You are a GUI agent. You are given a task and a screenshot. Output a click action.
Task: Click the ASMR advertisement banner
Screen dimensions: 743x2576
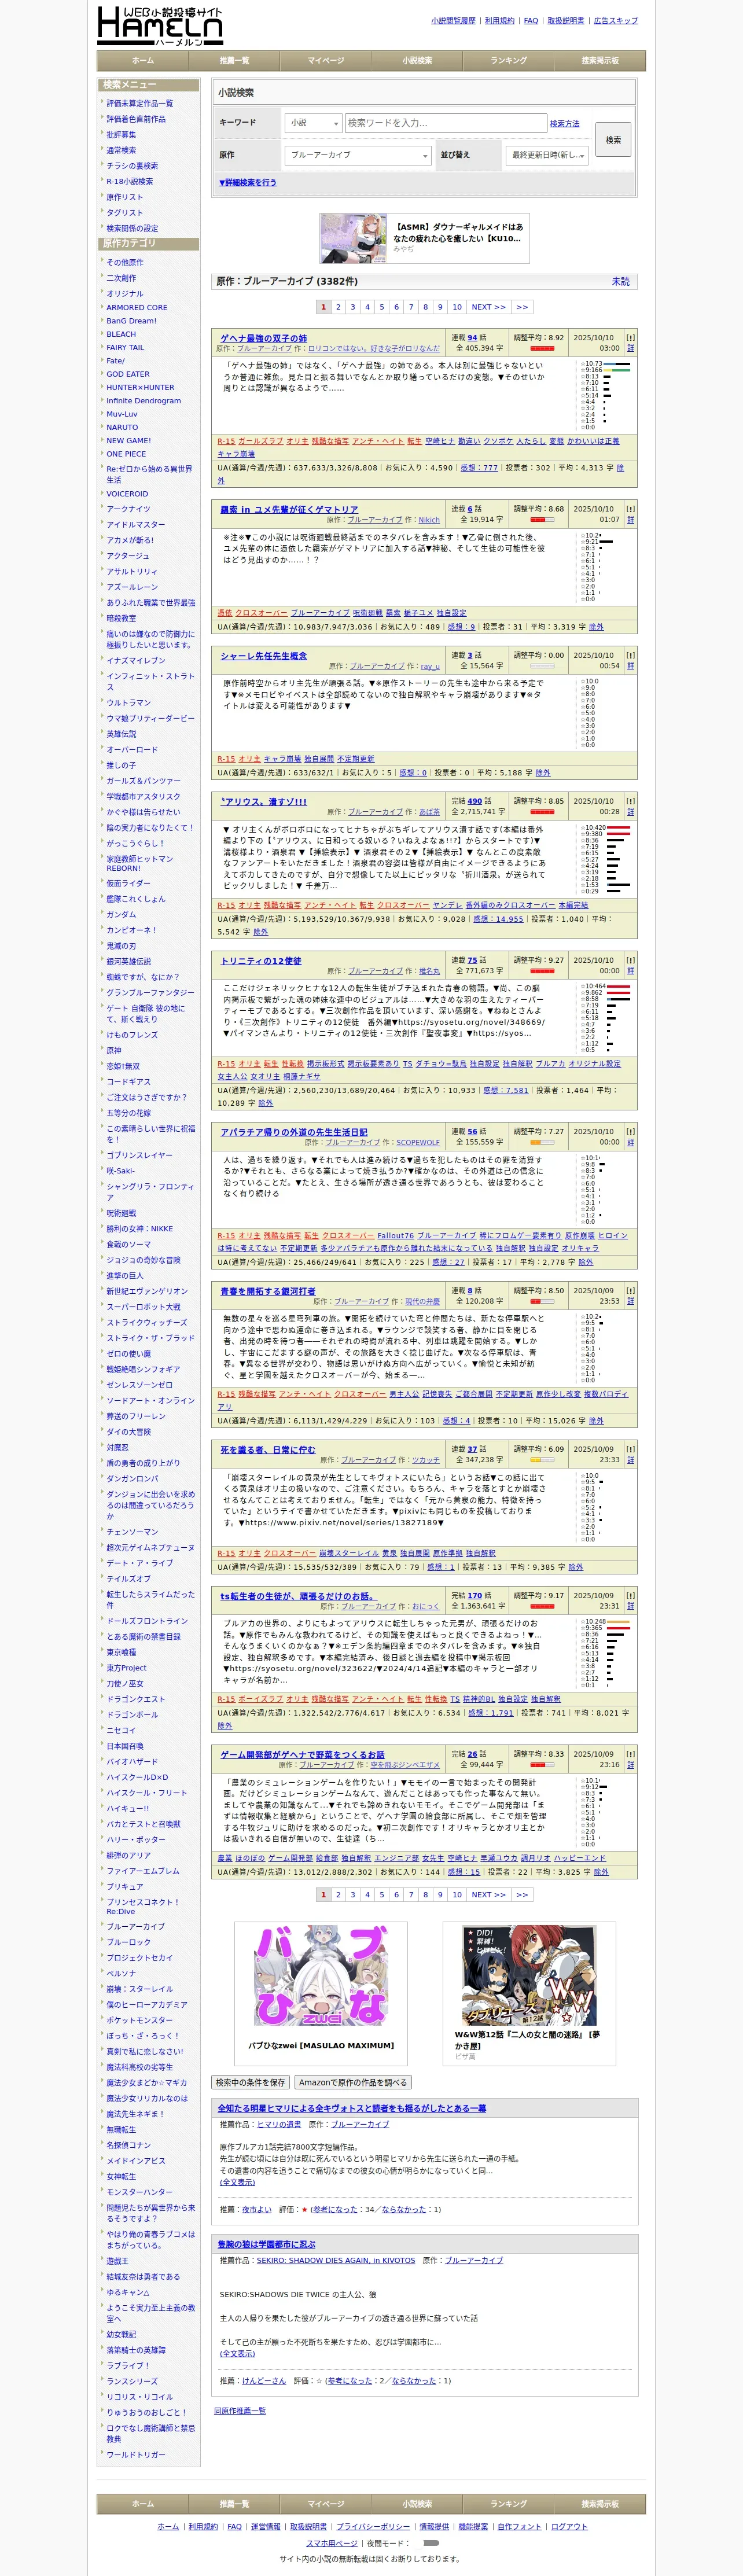tap(424, 238)
